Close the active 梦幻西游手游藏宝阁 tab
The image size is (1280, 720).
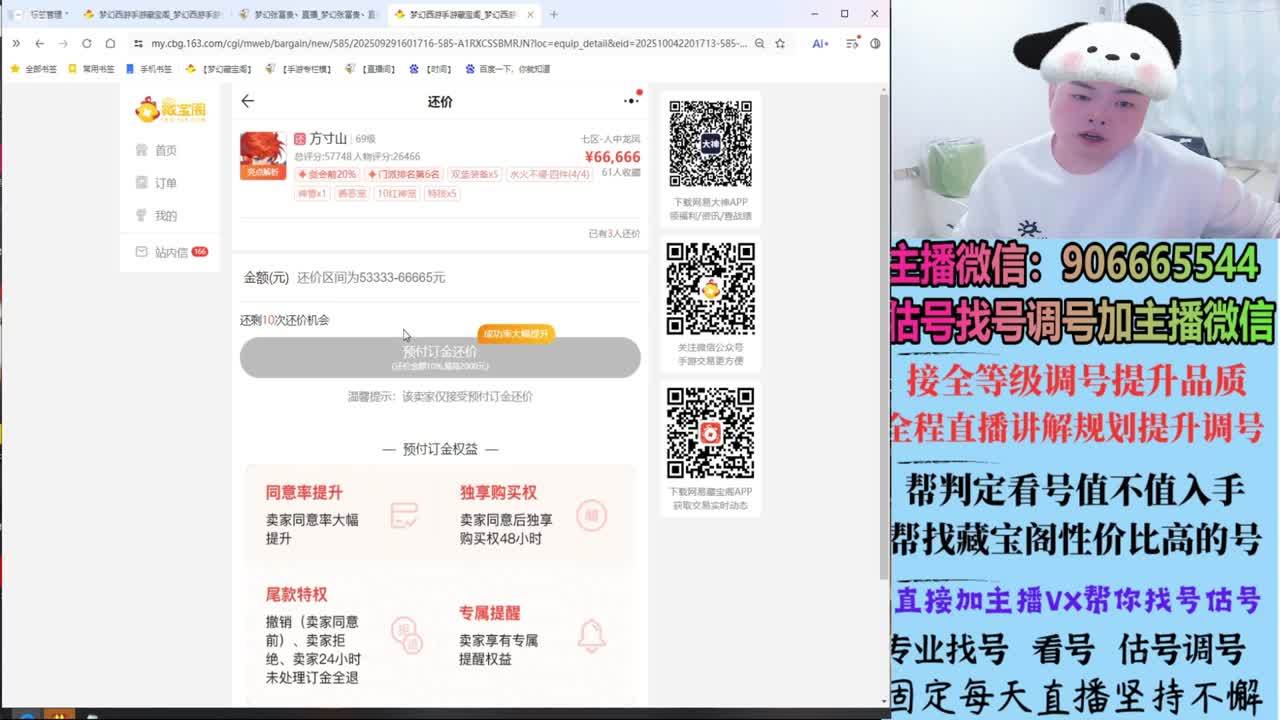tap(531, 14)
